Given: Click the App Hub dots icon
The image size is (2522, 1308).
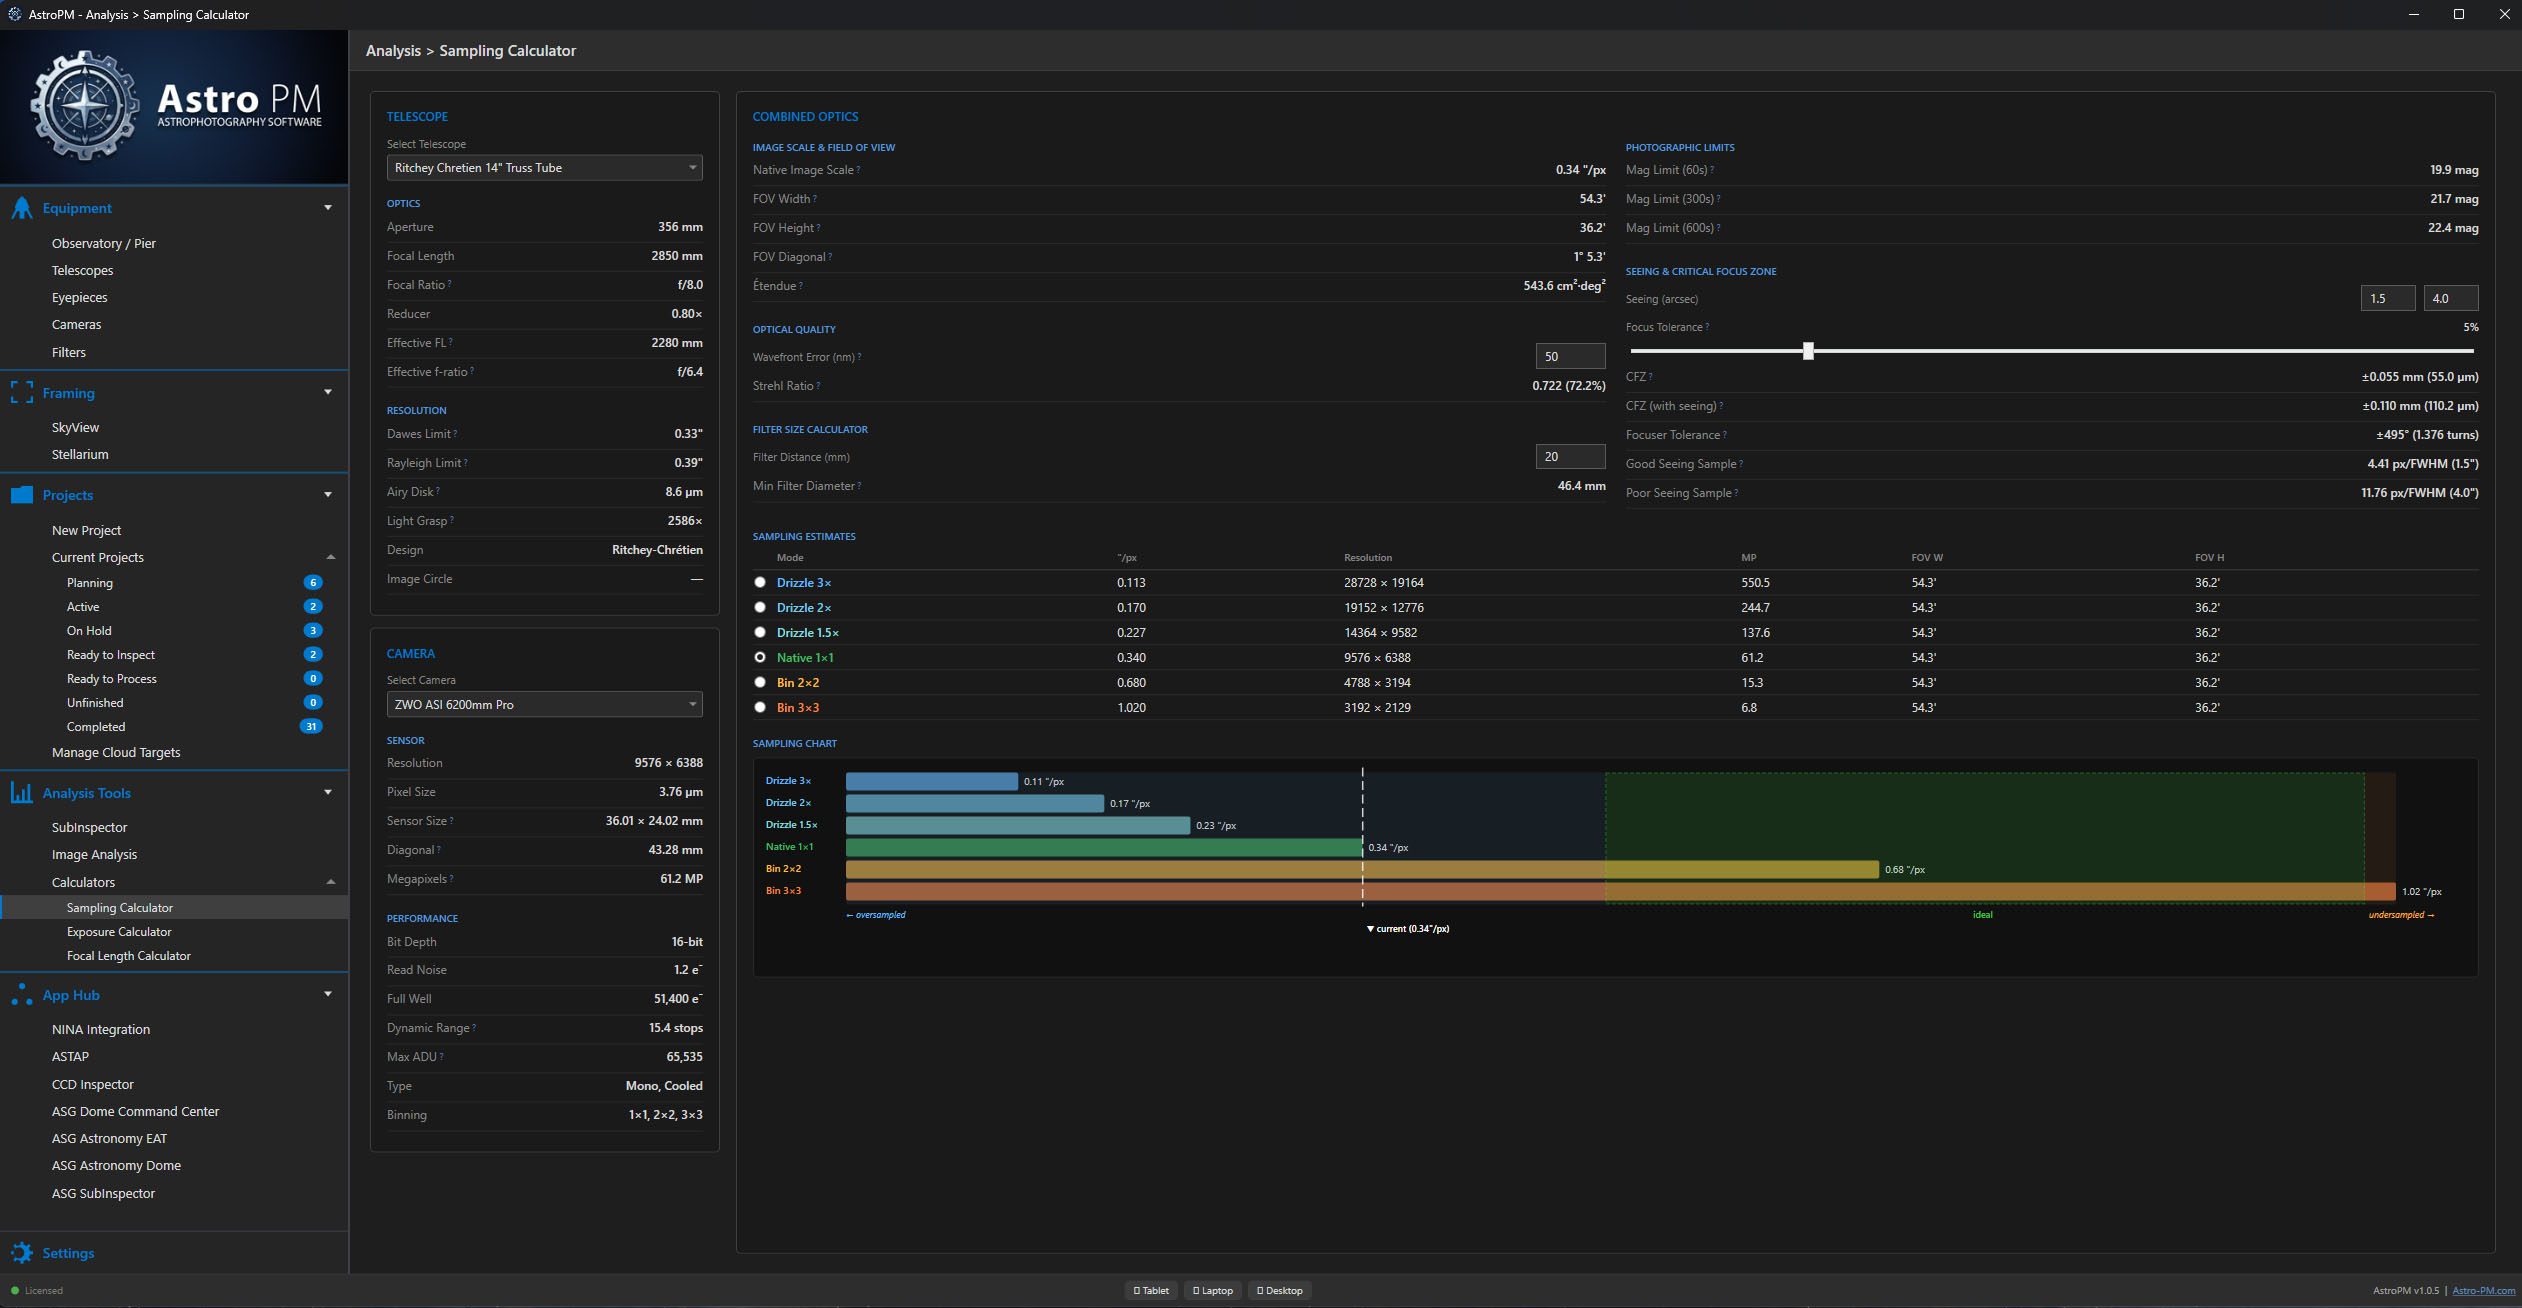Looking at the screenshot, I should click(x=22, y=995).
